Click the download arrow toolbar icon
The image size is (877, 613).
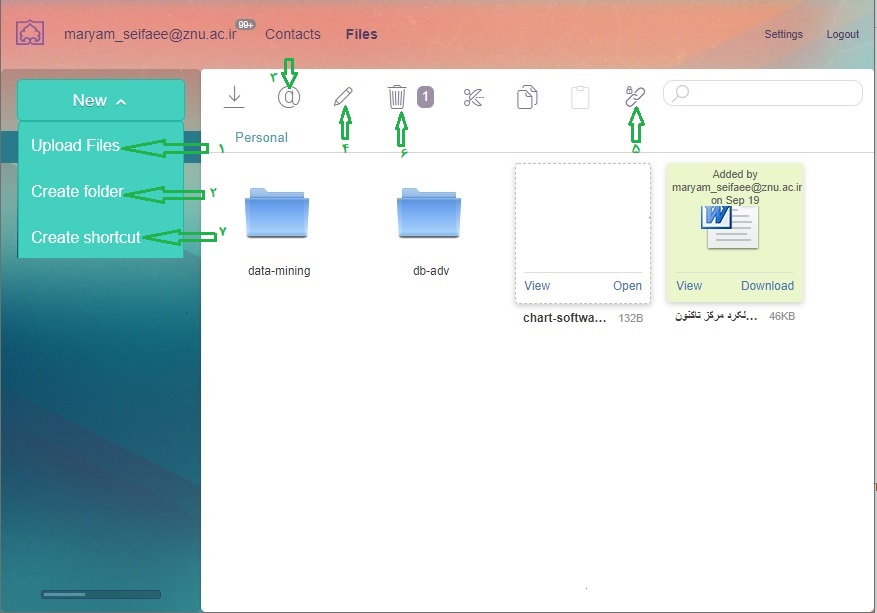point(234,97)
